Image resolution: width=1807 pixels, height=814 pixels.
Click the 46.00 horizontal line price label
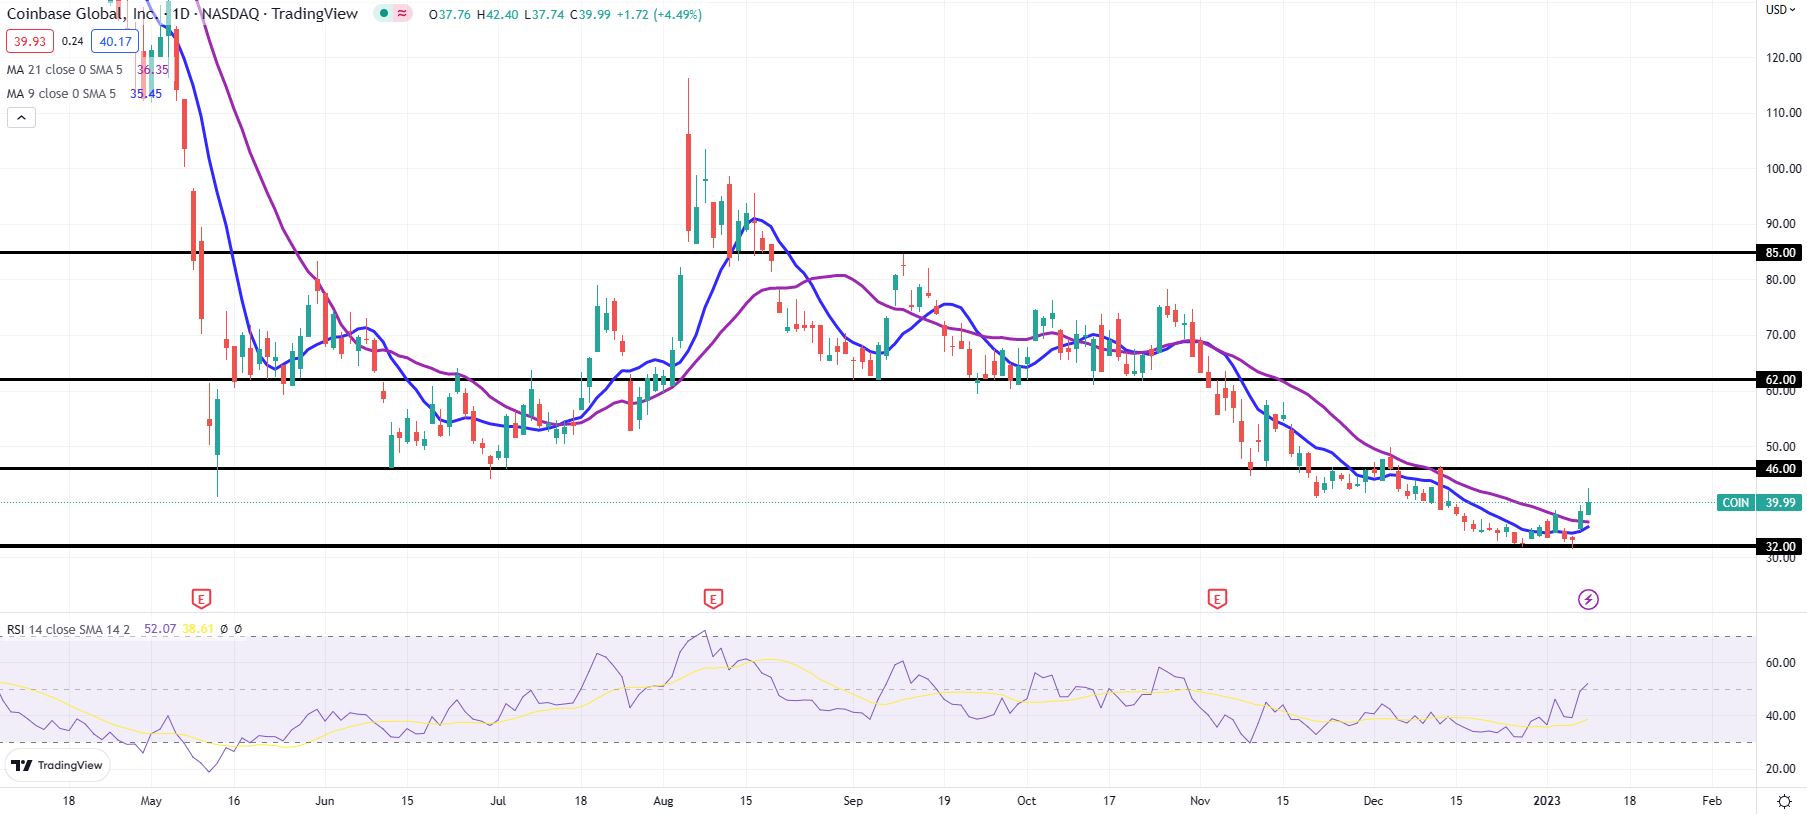coord(1780,469)
